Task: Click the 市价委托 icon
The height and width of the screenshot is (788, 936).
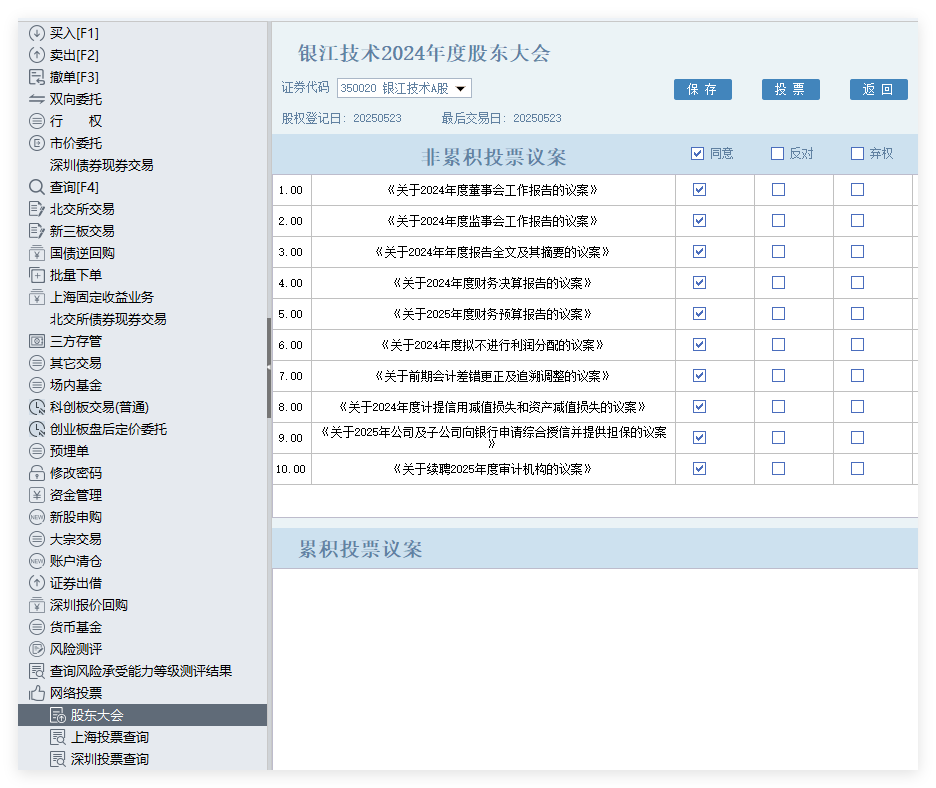Action: click(37, 143)
